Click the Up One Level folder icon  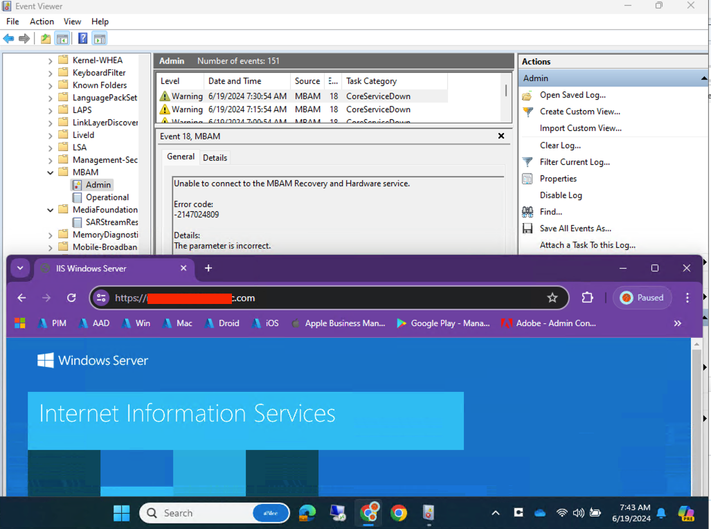point(46,39)
